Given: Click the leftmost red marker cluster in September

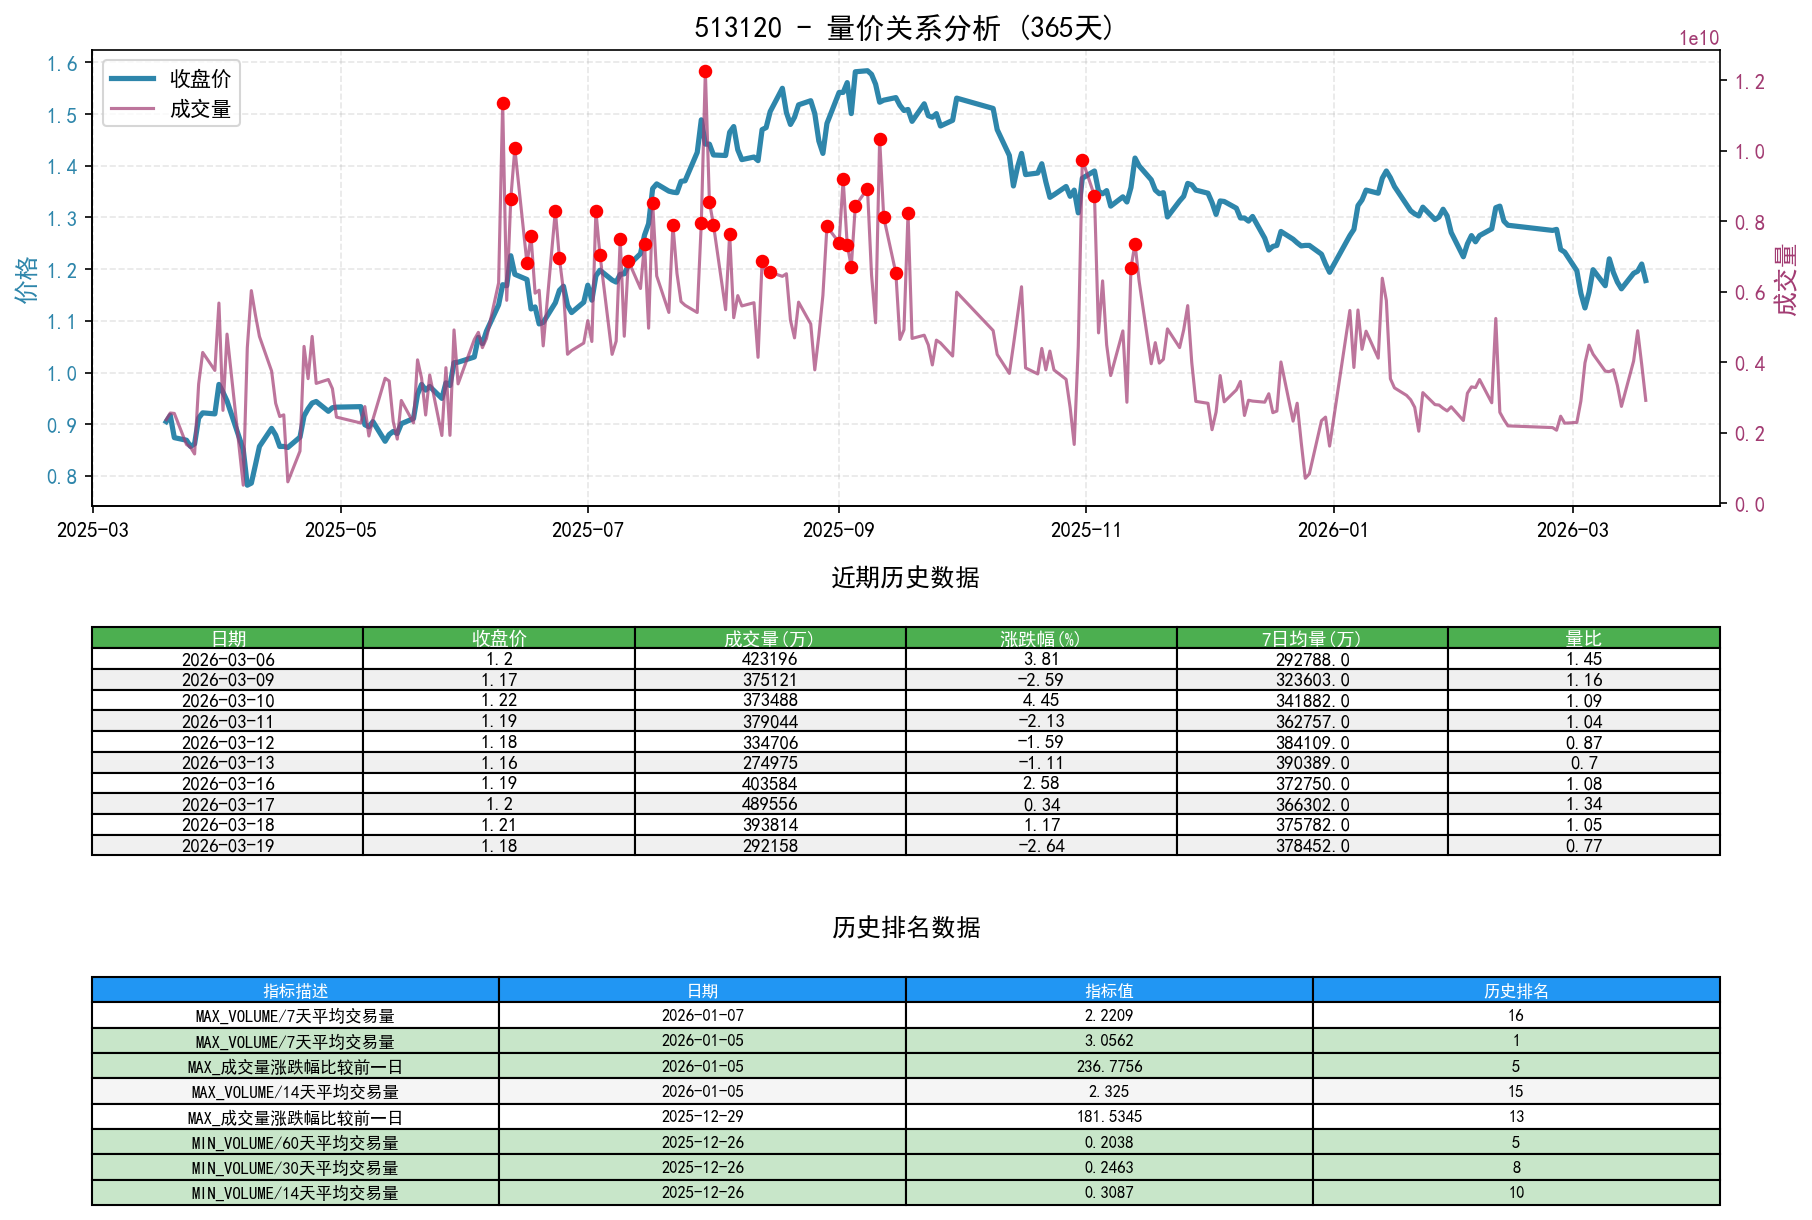Looking at the screenshot, I should pyautogui.click(x=825, y=225).
